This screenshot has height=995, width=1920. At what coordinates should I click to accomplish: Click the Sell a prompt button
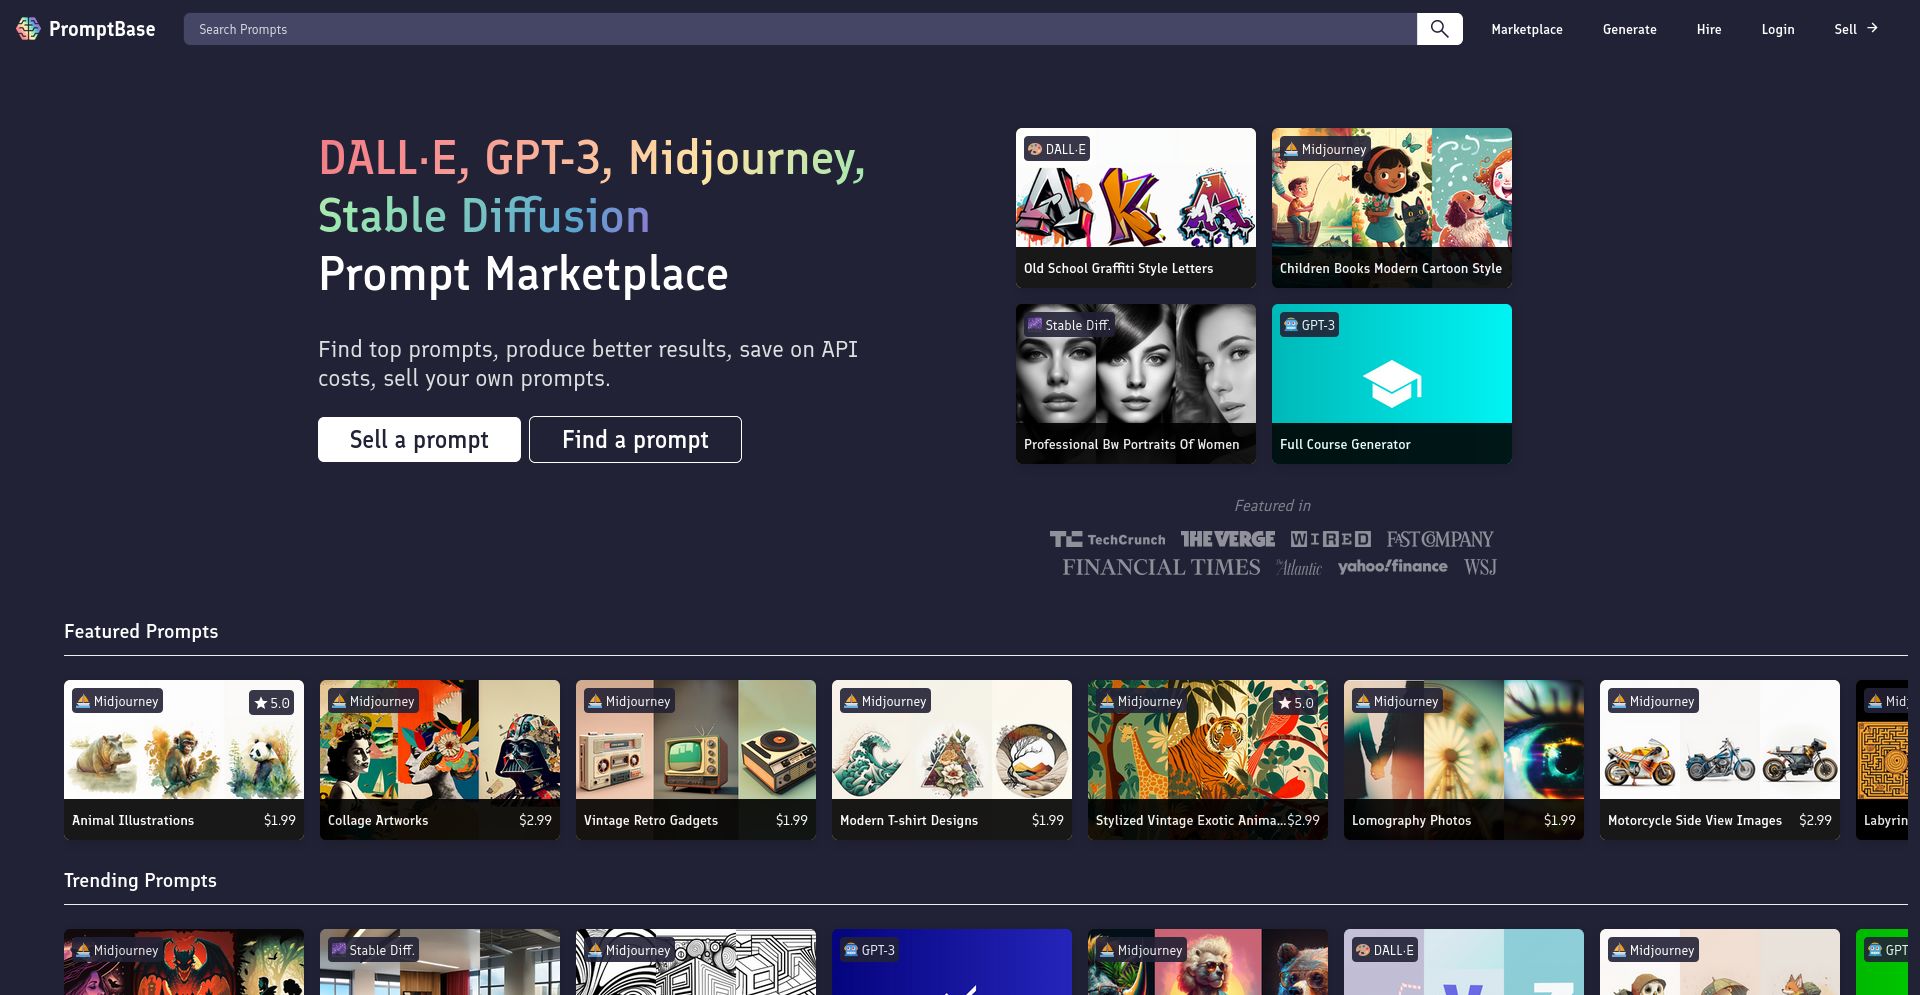[x=419, y=439]
